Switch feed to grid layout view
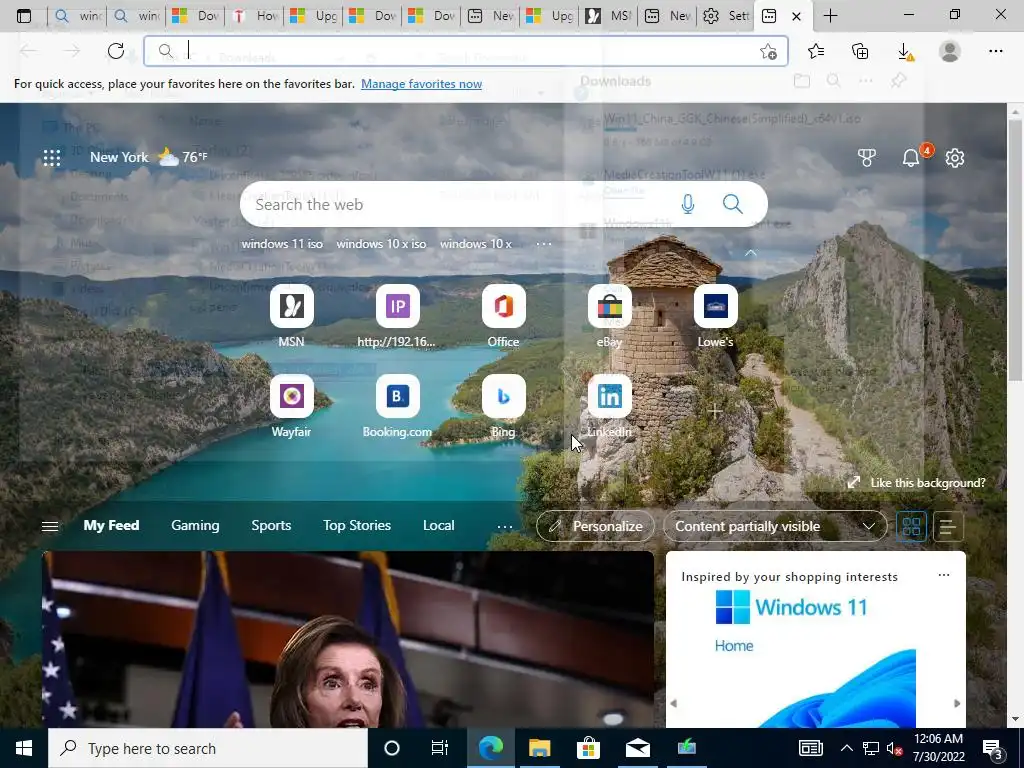 coord(911,526)
